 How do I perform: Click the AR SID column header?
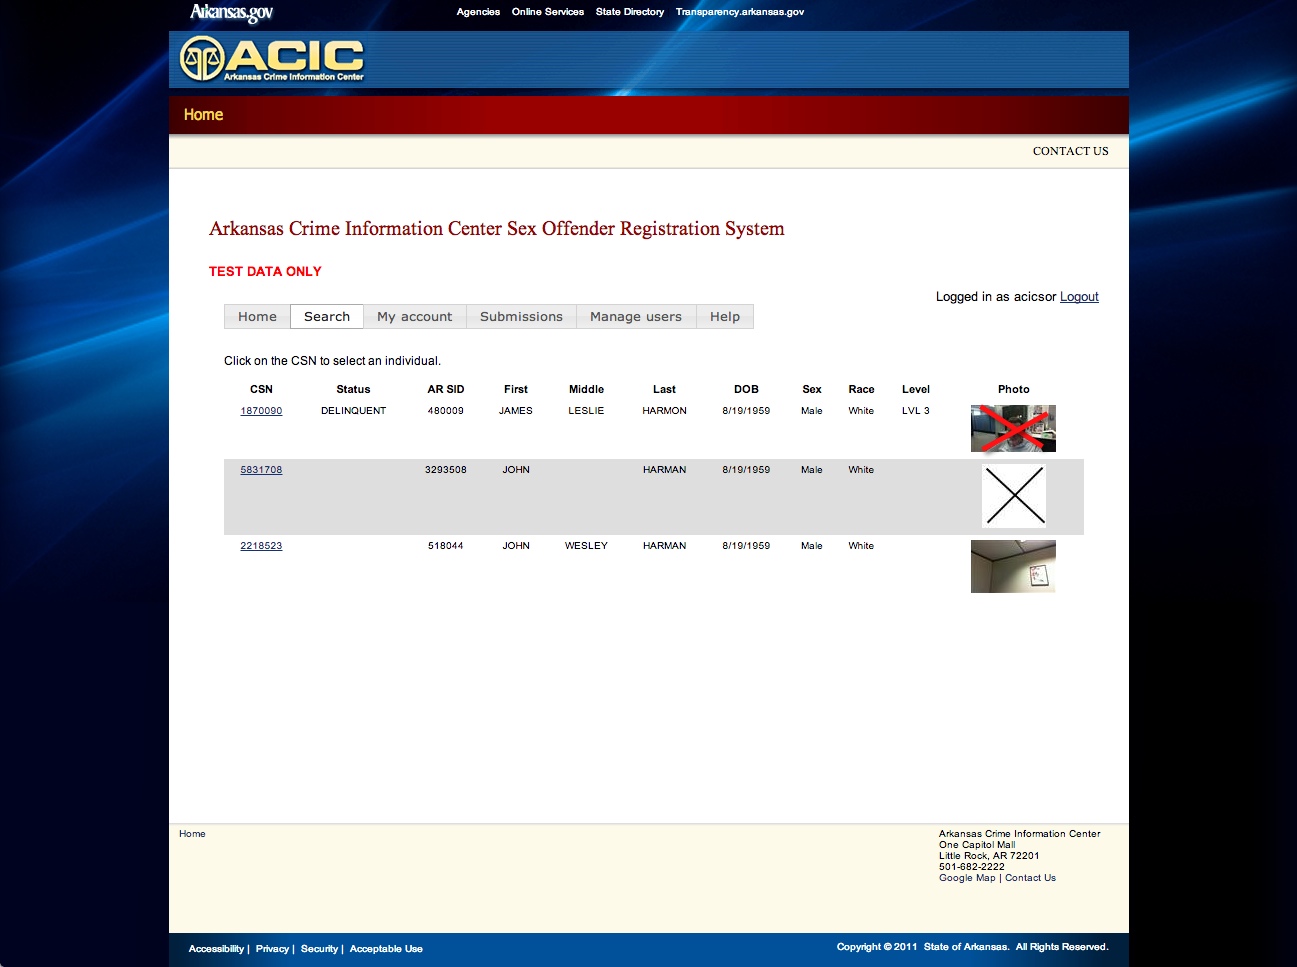click(446, 389)
